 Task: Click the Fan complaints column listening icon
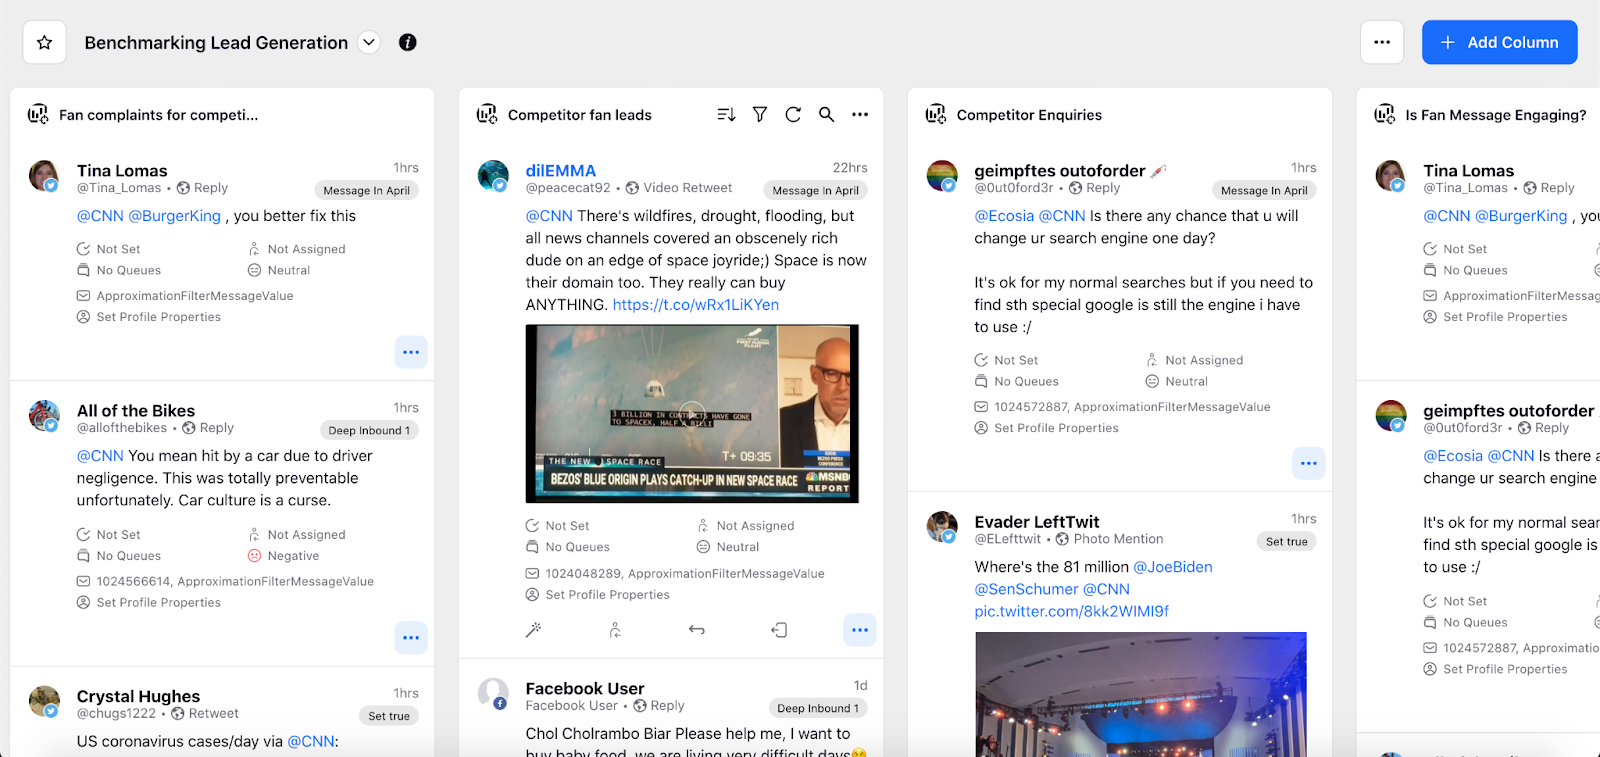pos(38,114)
